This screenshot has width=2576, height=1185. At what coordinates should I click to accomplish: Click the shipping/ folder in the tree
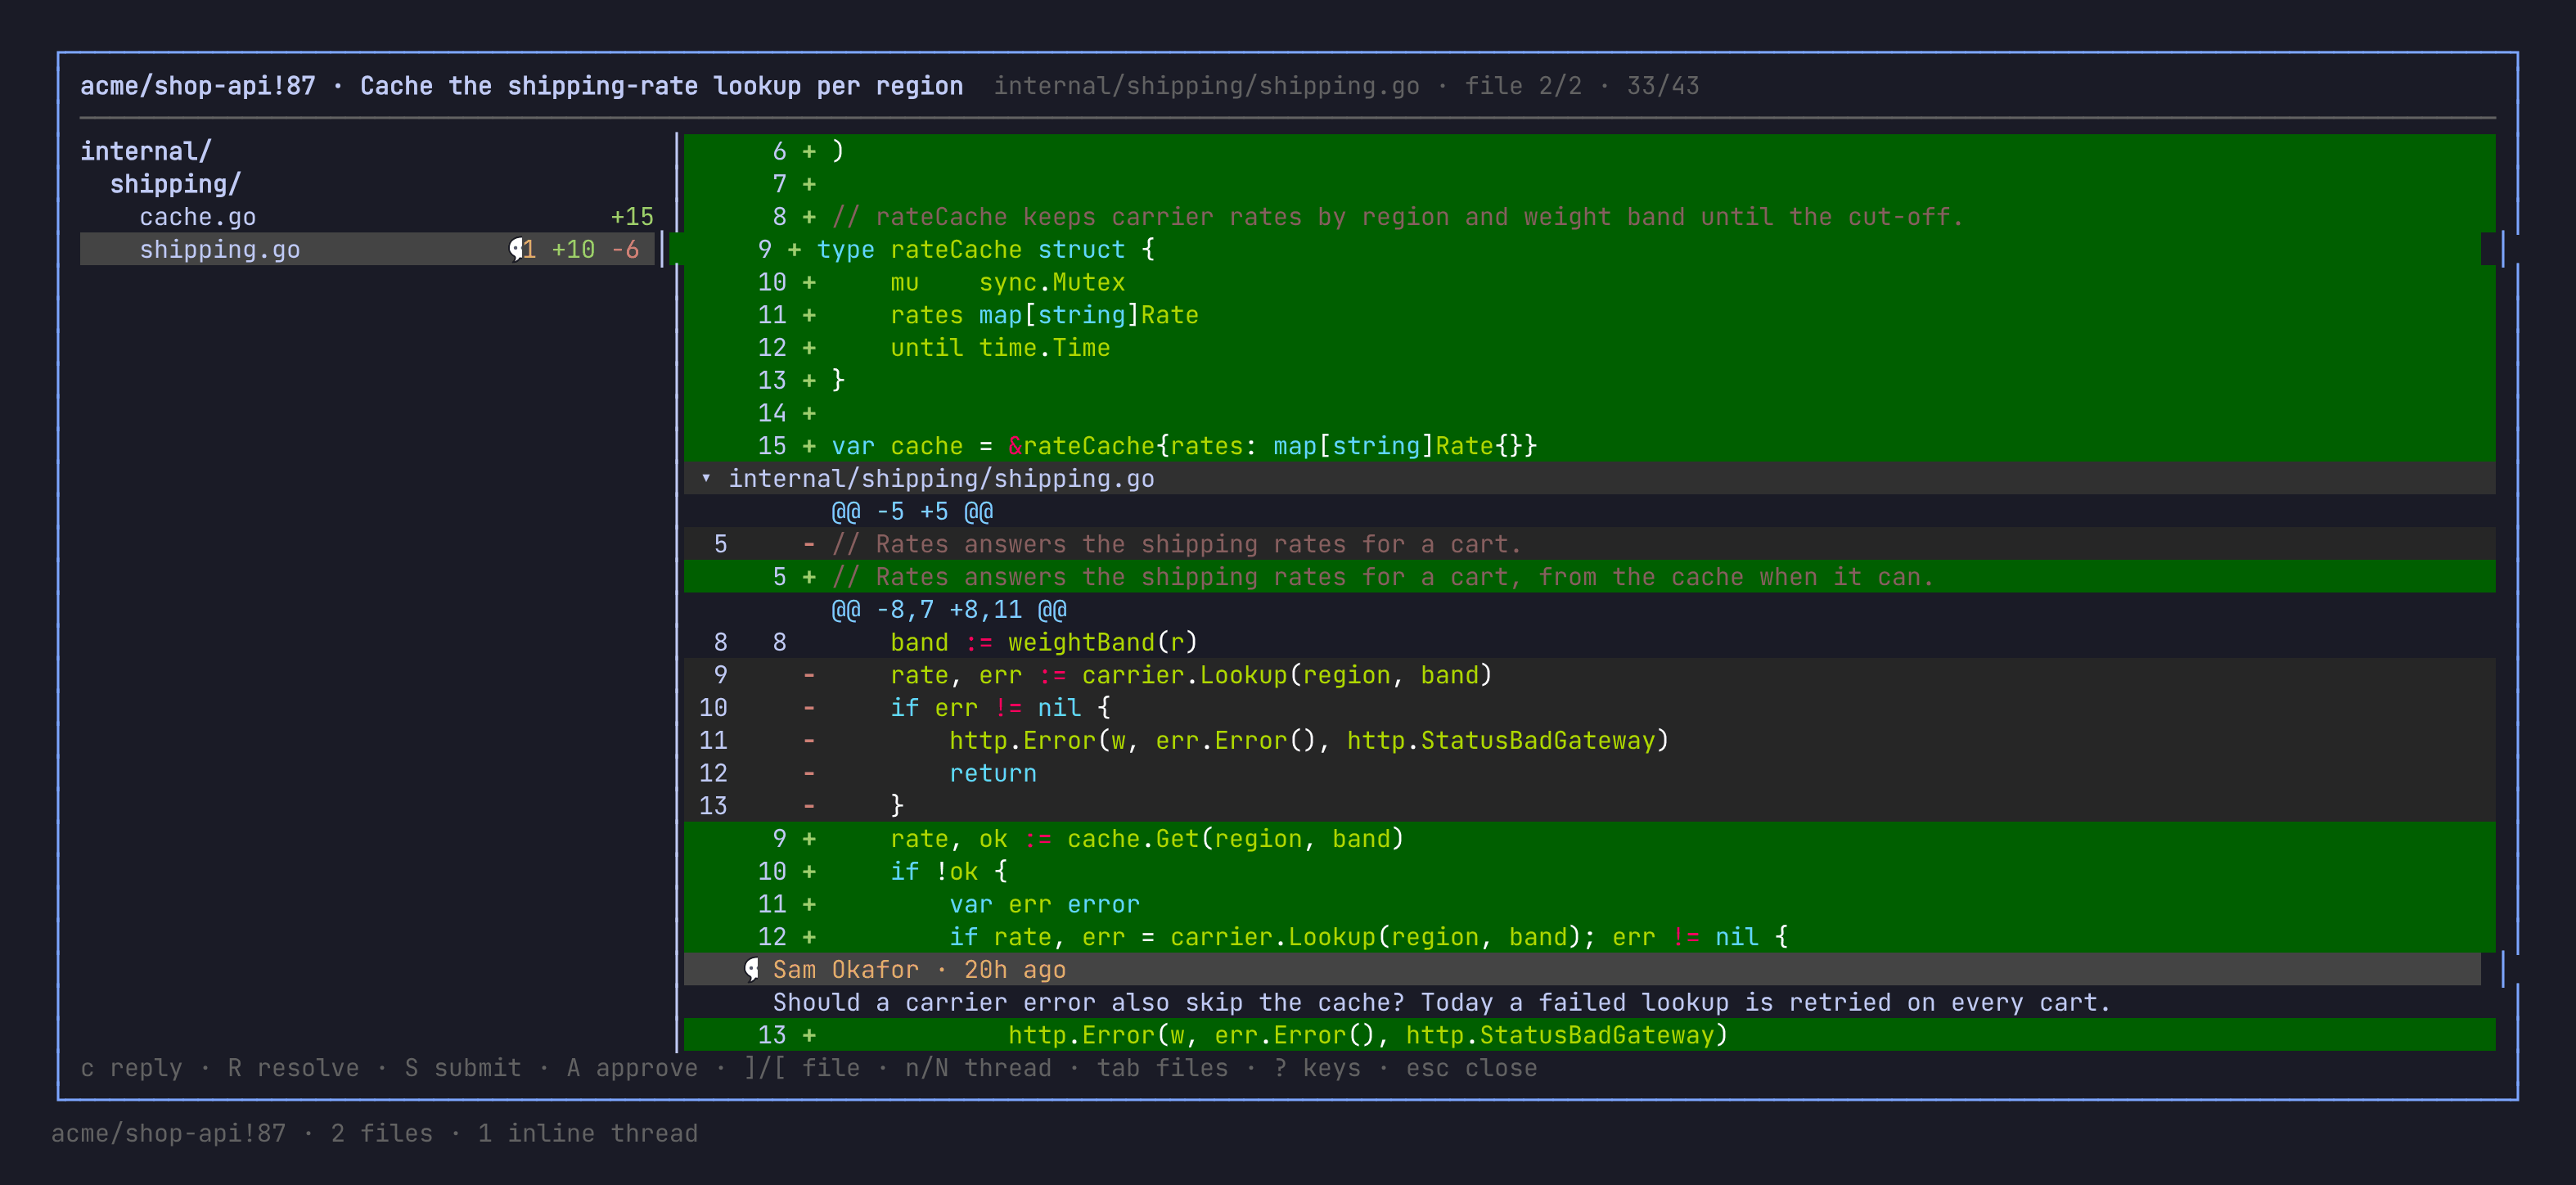click(x=175, y=184)
